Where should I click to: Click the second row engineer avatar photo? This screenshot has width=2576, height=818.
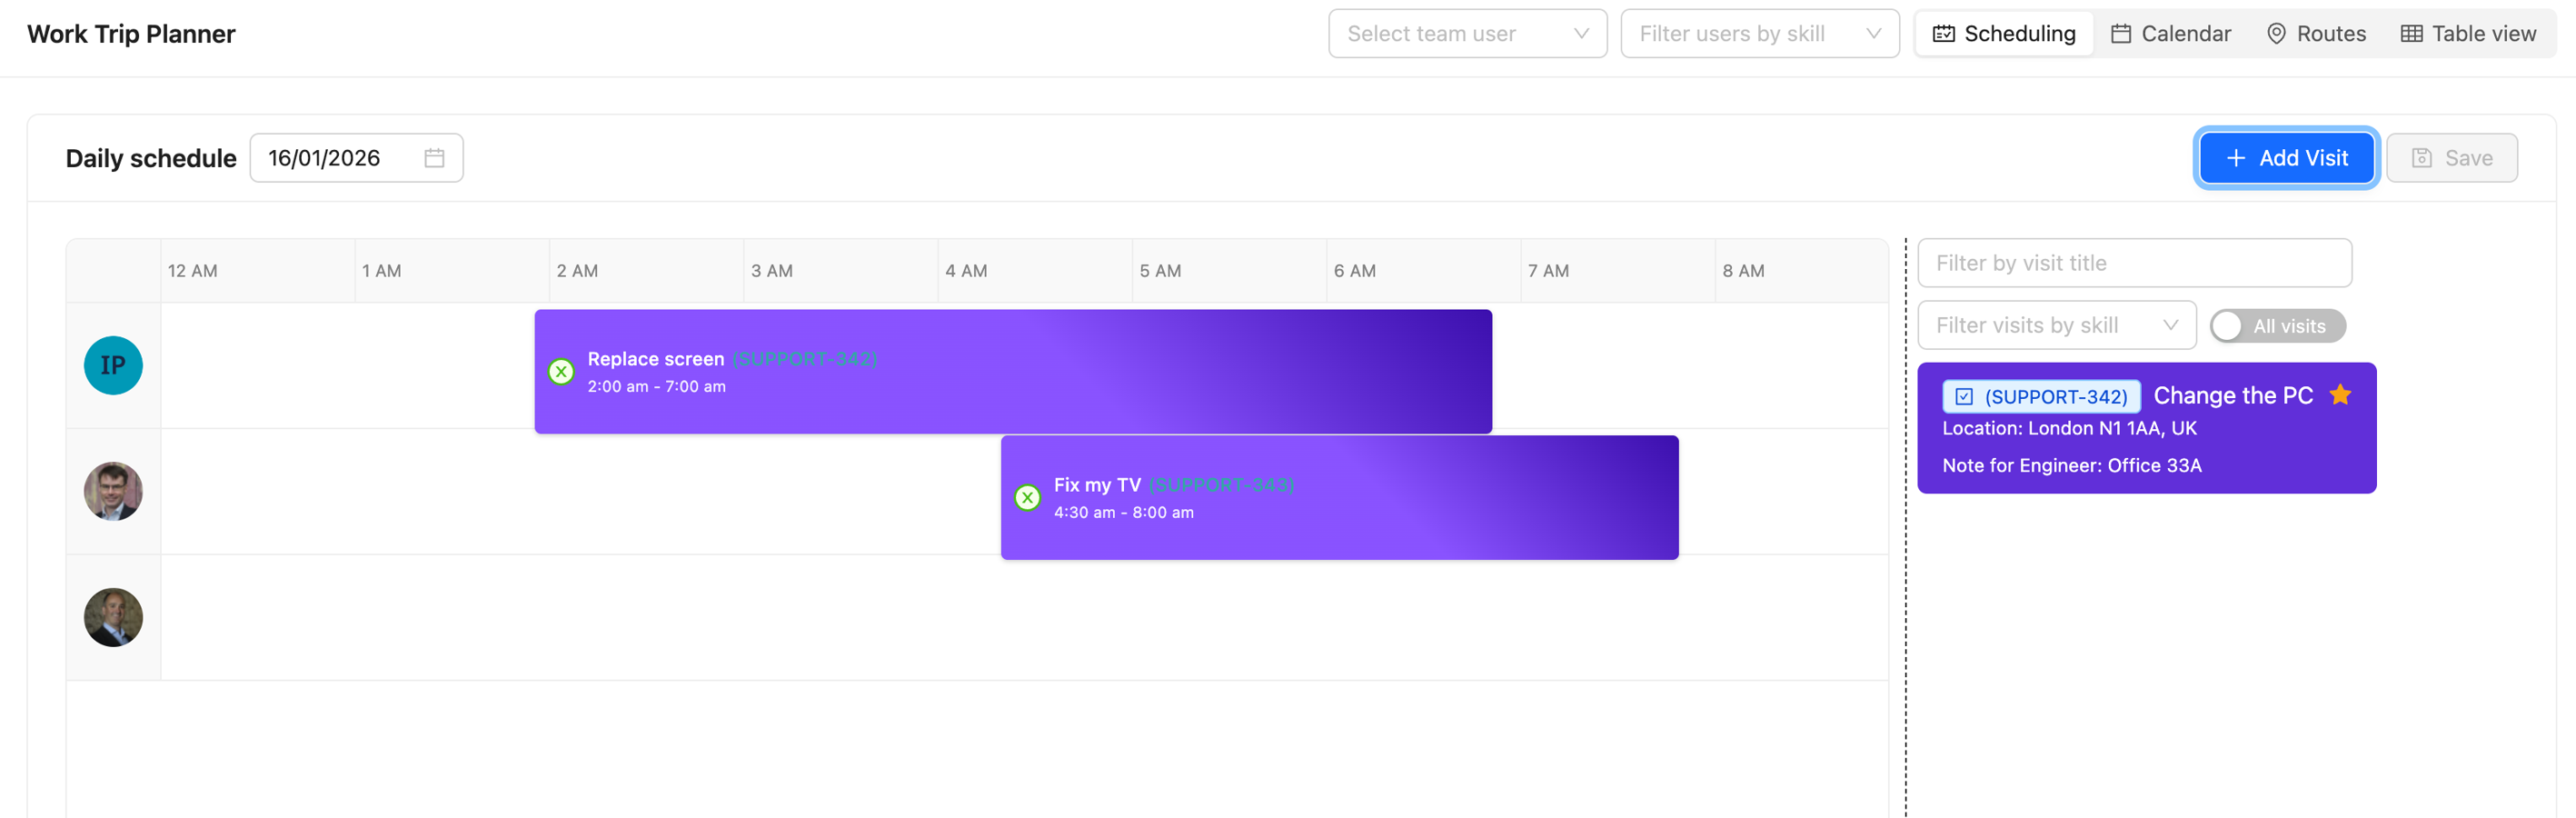click(x=113, y=492)
